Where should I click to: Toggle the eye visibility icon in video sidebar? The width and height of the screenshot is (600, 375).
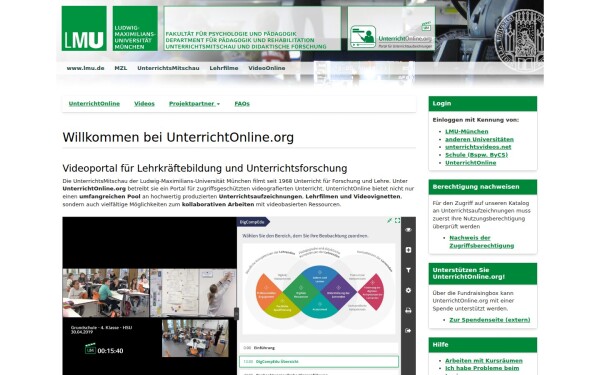tap(408, 230)
